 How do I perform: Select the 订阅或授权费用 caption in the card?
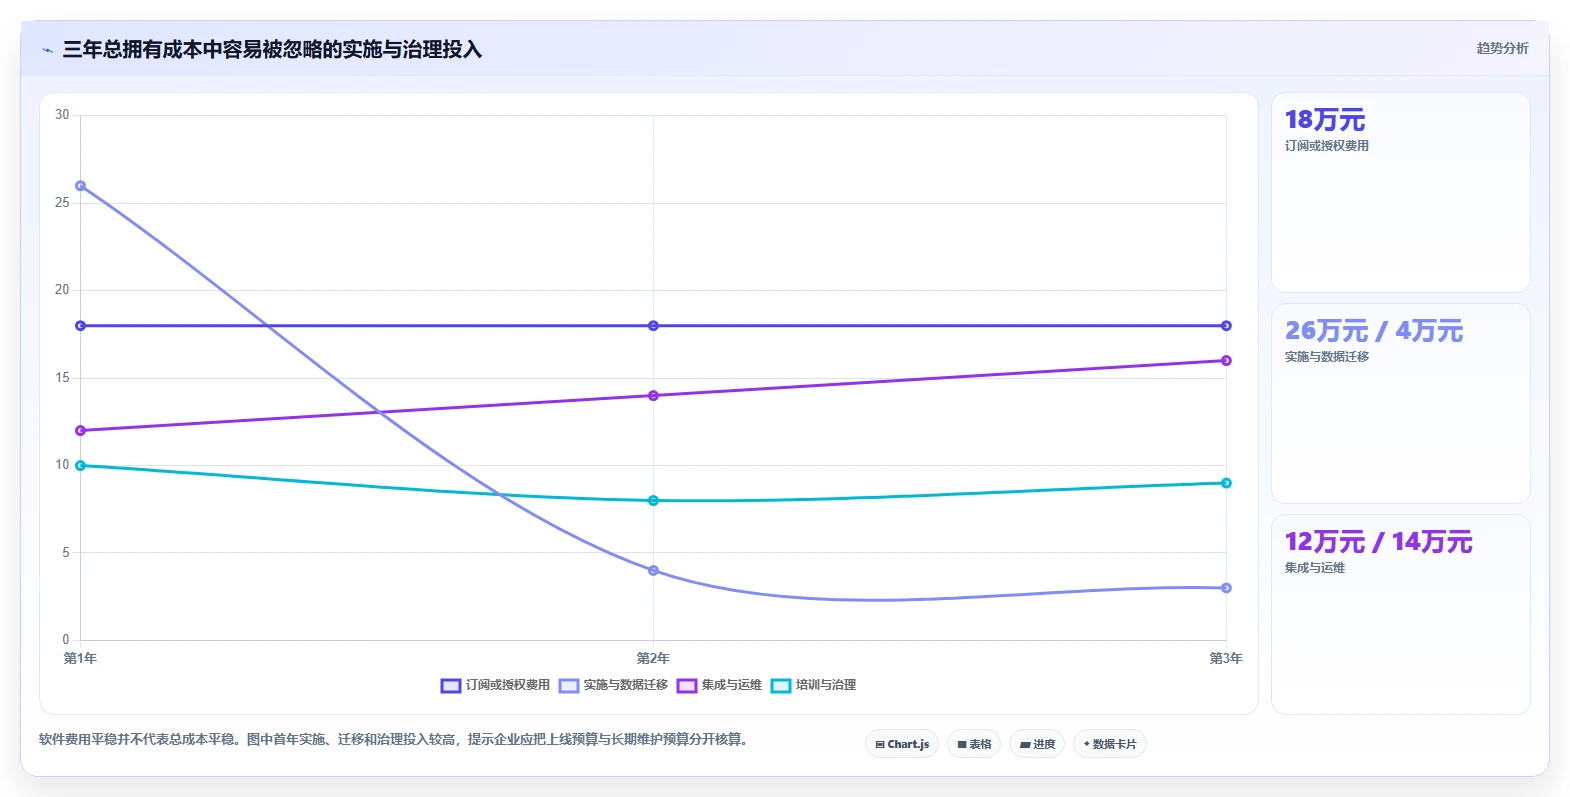coord(1327,146)
